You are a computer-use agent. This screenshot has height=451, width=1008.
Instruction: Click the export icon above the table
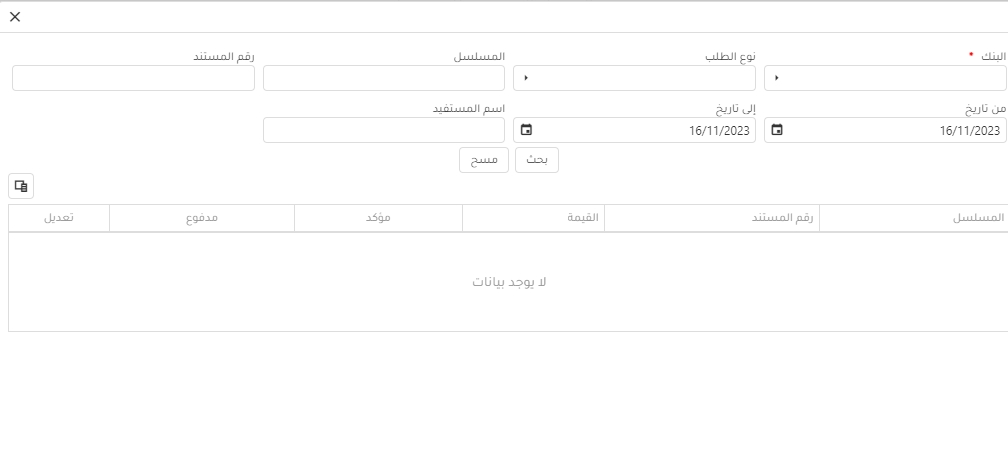coord(21,185)
